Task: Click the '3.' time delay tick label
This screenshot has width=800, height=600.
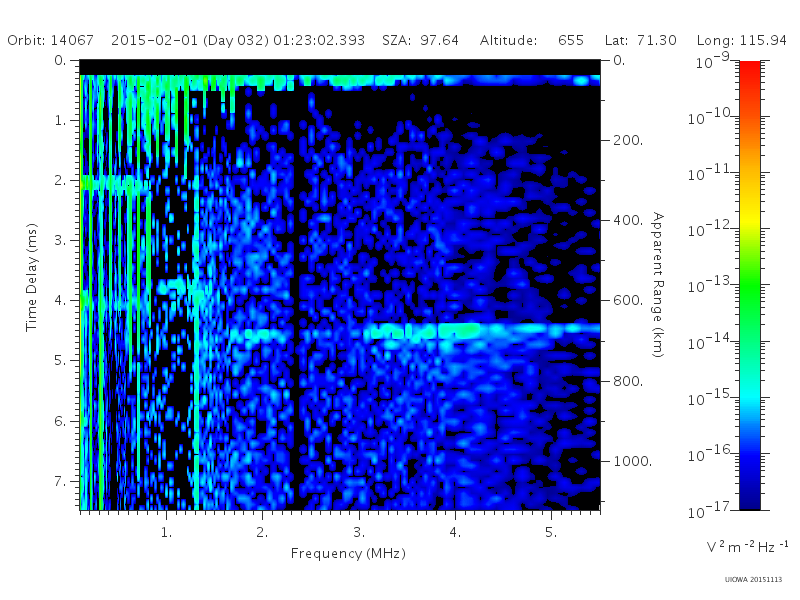Action: tap(60, 240)
